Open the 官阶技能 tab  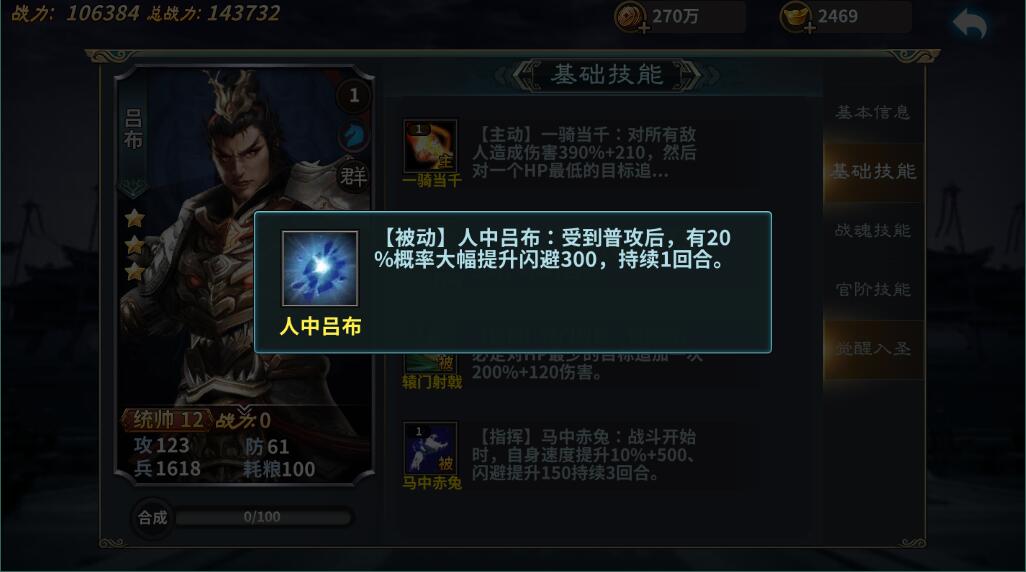pos(873,289)
